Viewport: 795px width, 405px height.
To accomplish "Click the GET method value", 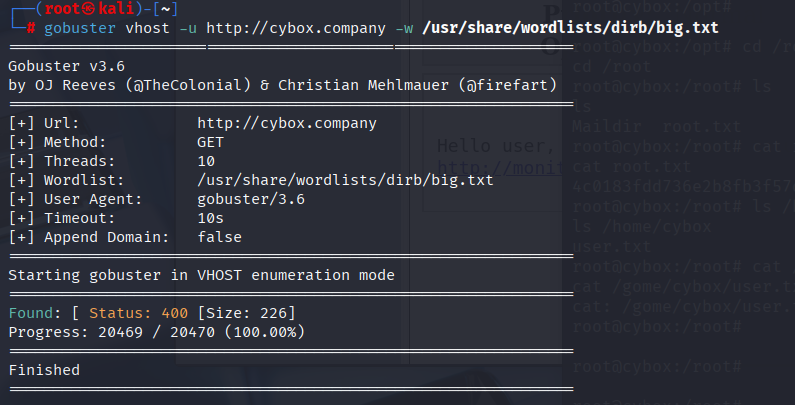I will 210,142.
